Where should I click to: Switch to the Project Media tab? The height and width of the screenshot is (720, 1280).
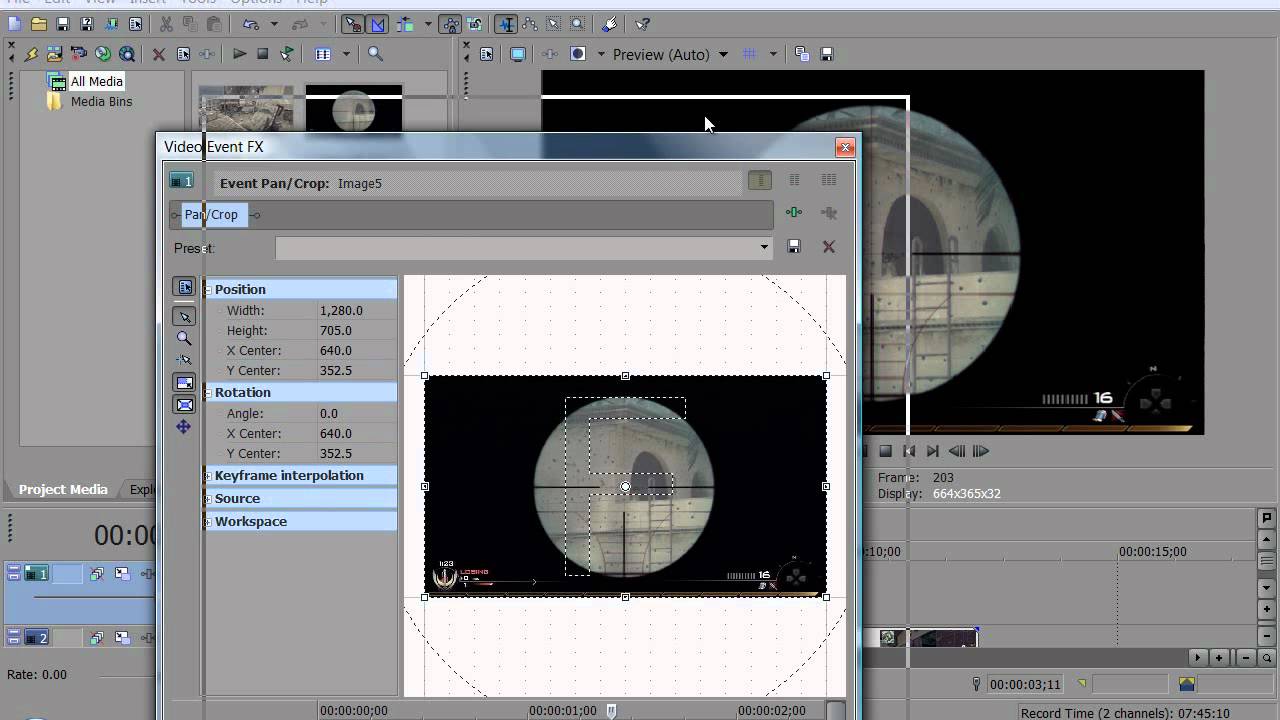pyautogui.click(x=63, y=489)
